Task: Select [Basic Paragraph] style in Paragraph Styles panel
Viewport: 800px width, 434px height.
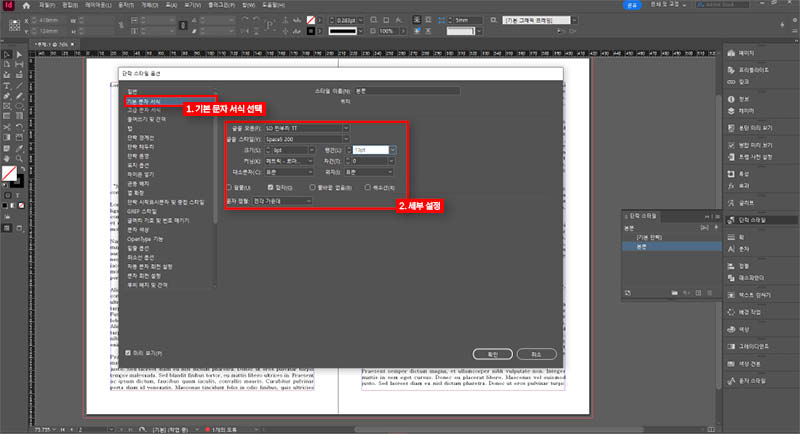Action: point(648,237)
